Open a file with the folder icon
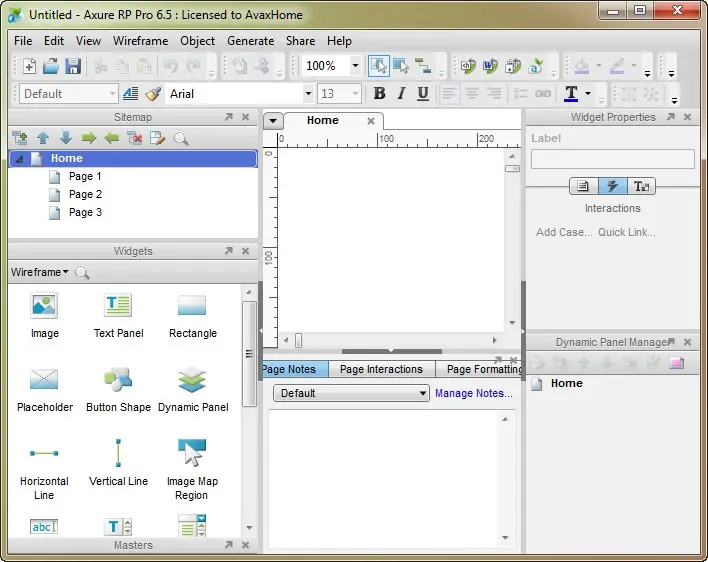The height and width of the screenshot is (562, 708). [51, 66]
